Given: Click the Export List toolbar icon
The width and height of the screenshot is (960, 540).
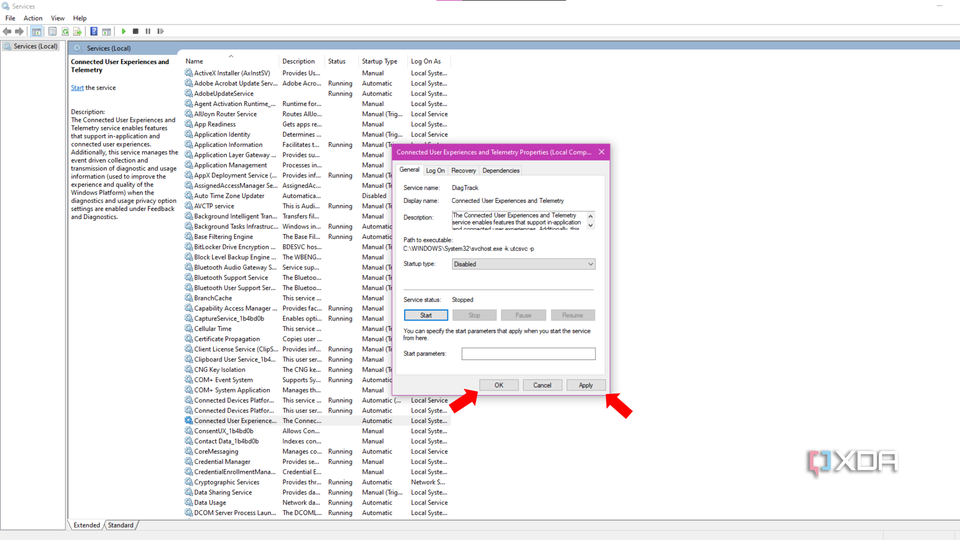Looking at the screenshot, I should click(77, 31).
